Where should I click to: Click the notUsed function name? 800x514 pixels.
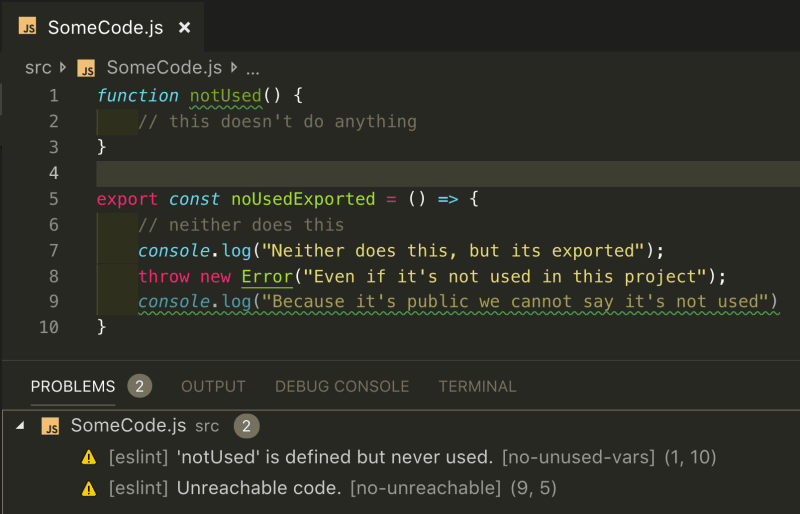click(x=226, y=95)
